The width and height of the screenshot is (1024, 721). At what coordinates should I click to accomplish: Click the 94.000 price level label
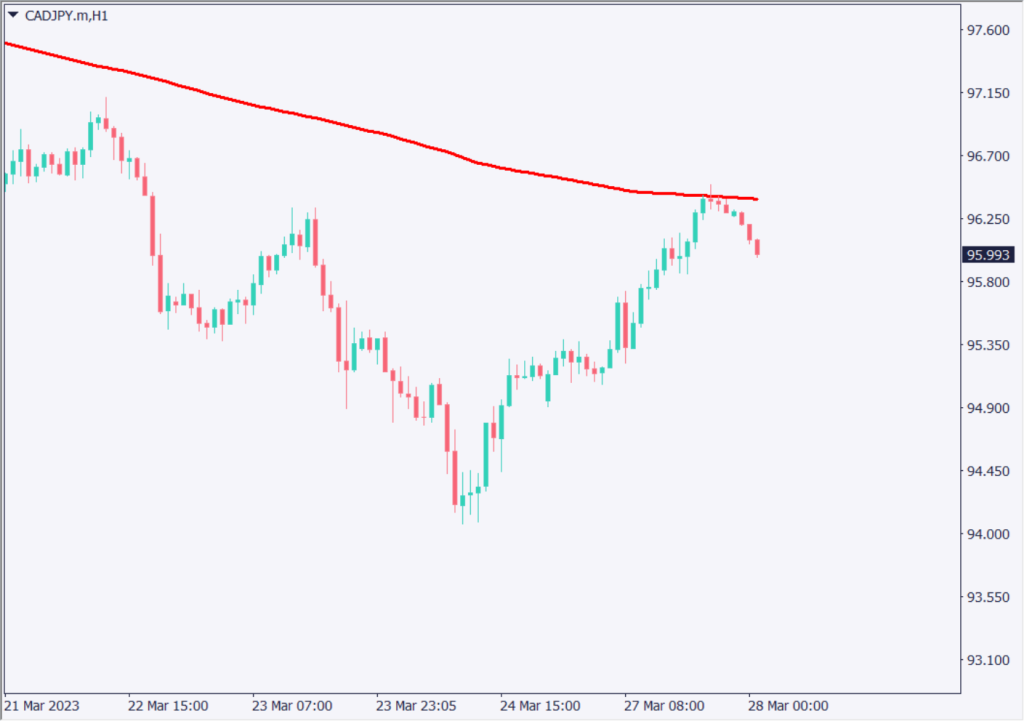988,535
